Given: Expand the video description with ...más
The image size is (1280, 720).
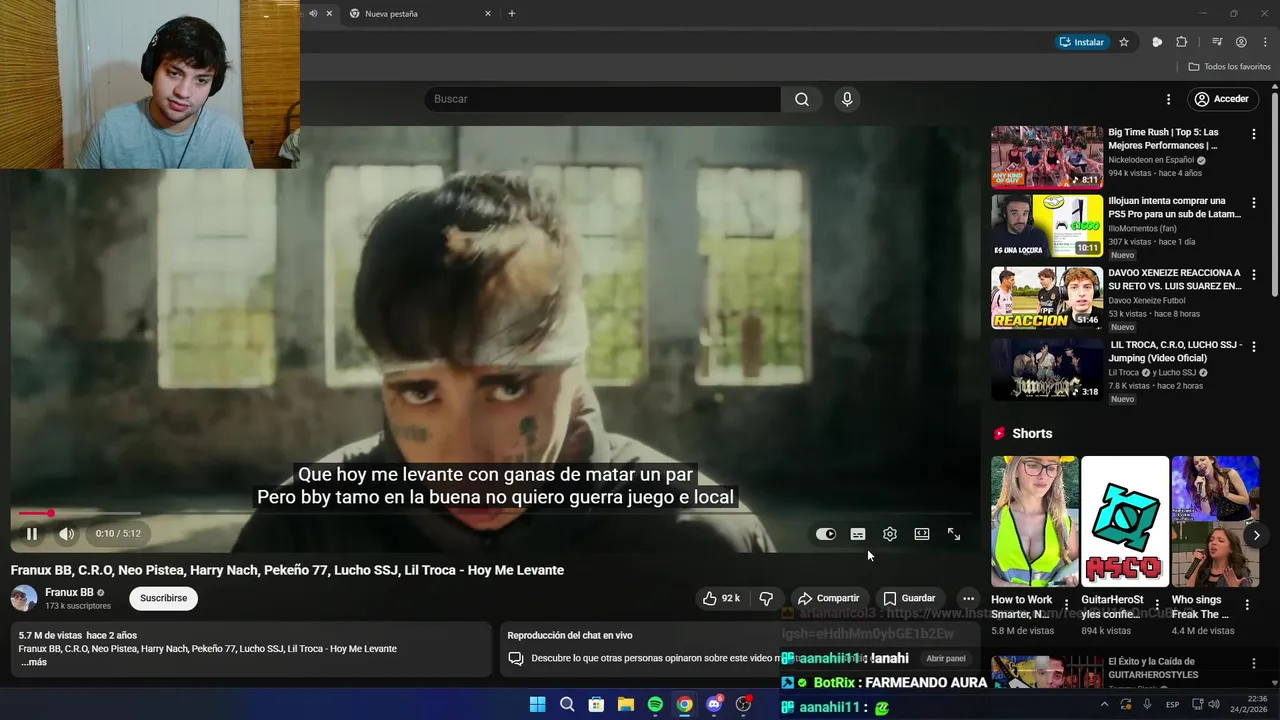Looking at the screenshot, I should click(34, 662).
